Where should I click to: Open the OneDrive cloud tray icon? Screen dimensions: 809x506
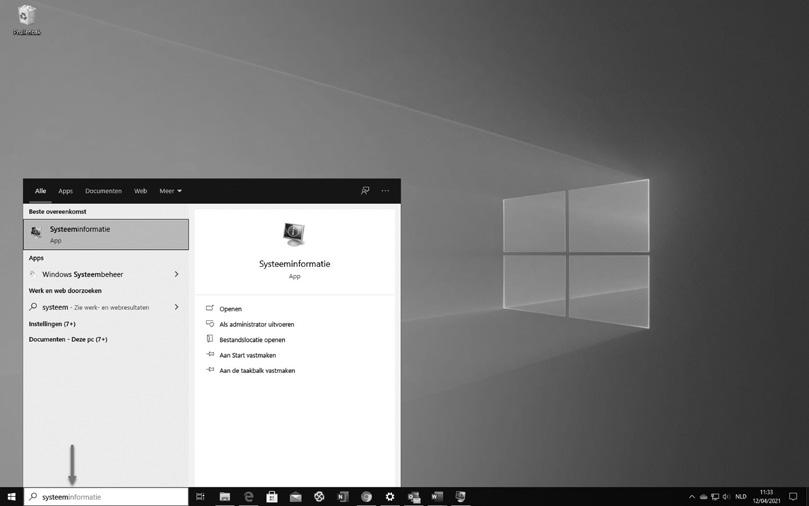[x=703, y=497]
